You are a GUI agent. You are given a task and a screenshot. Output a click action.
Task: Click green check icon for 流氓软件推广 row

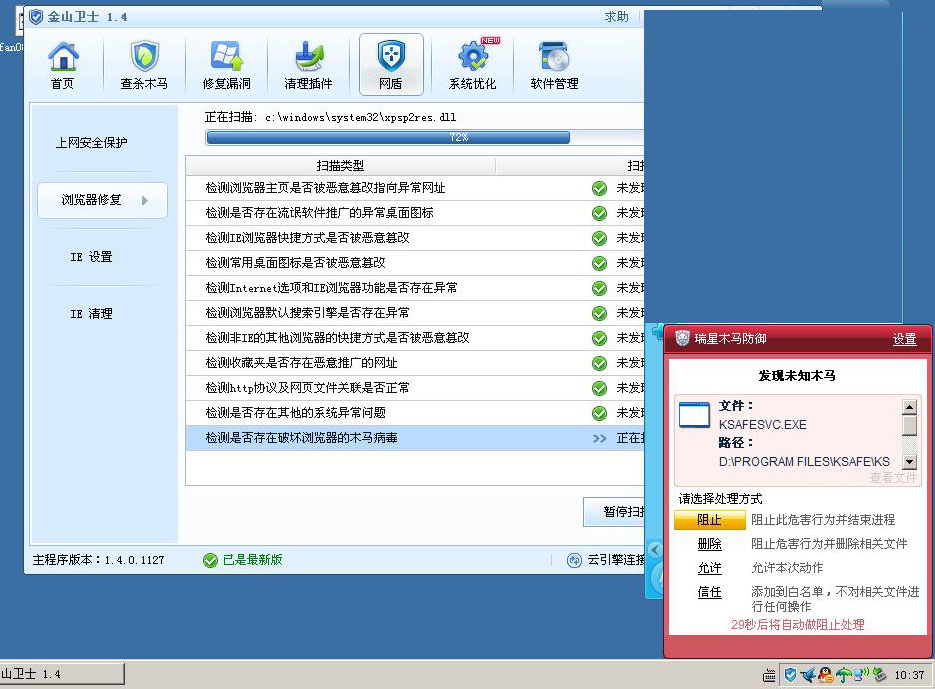(599, 214)
